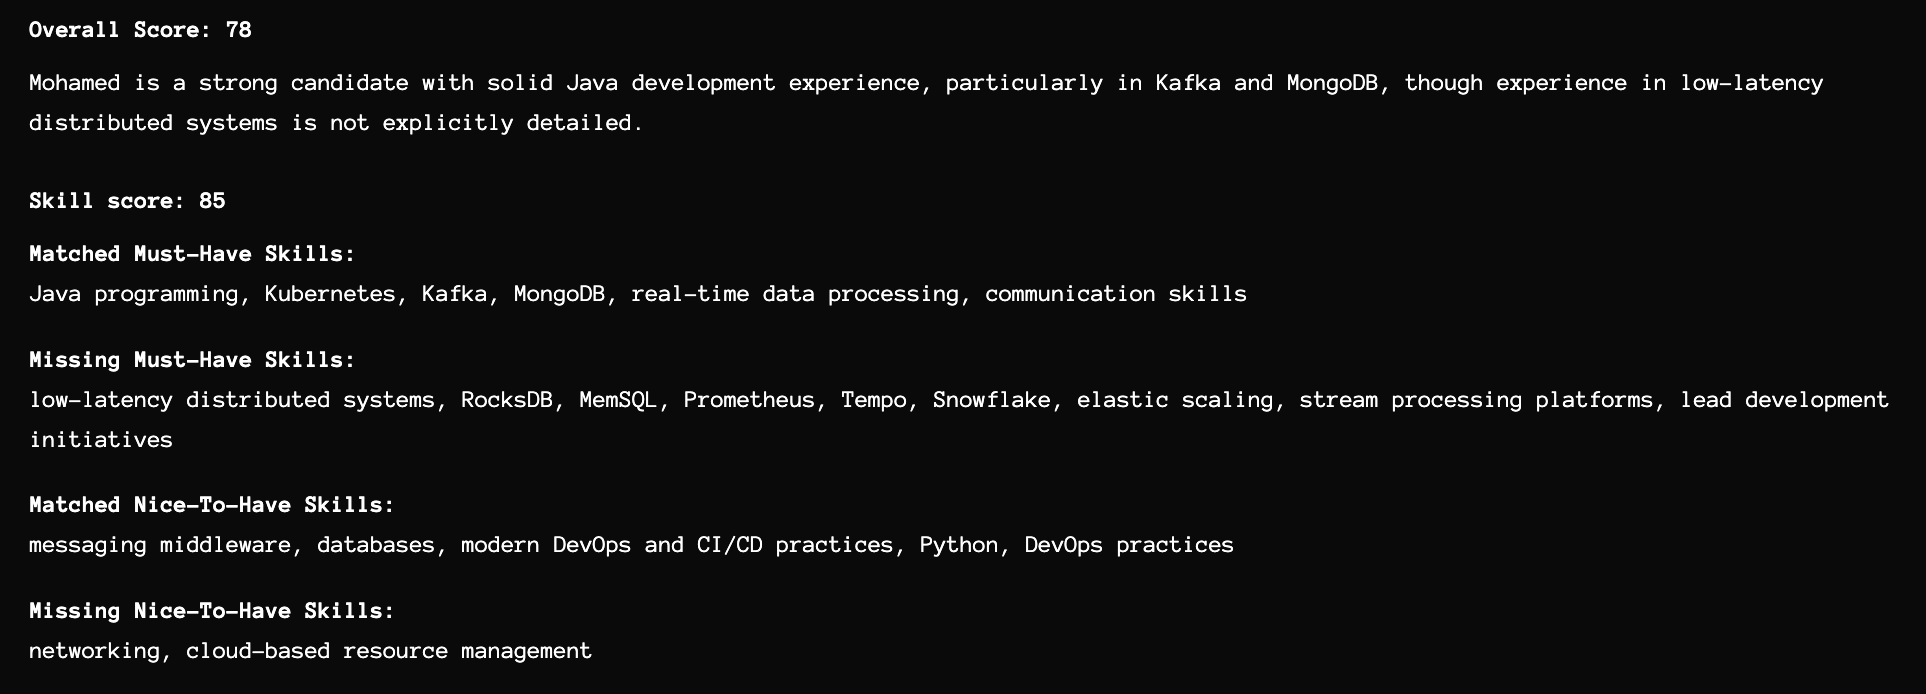The width and height of the screenshot is (1926, 694).
Task: Click networking in missing nice-to-have skills
Action: tap(94, 651)
